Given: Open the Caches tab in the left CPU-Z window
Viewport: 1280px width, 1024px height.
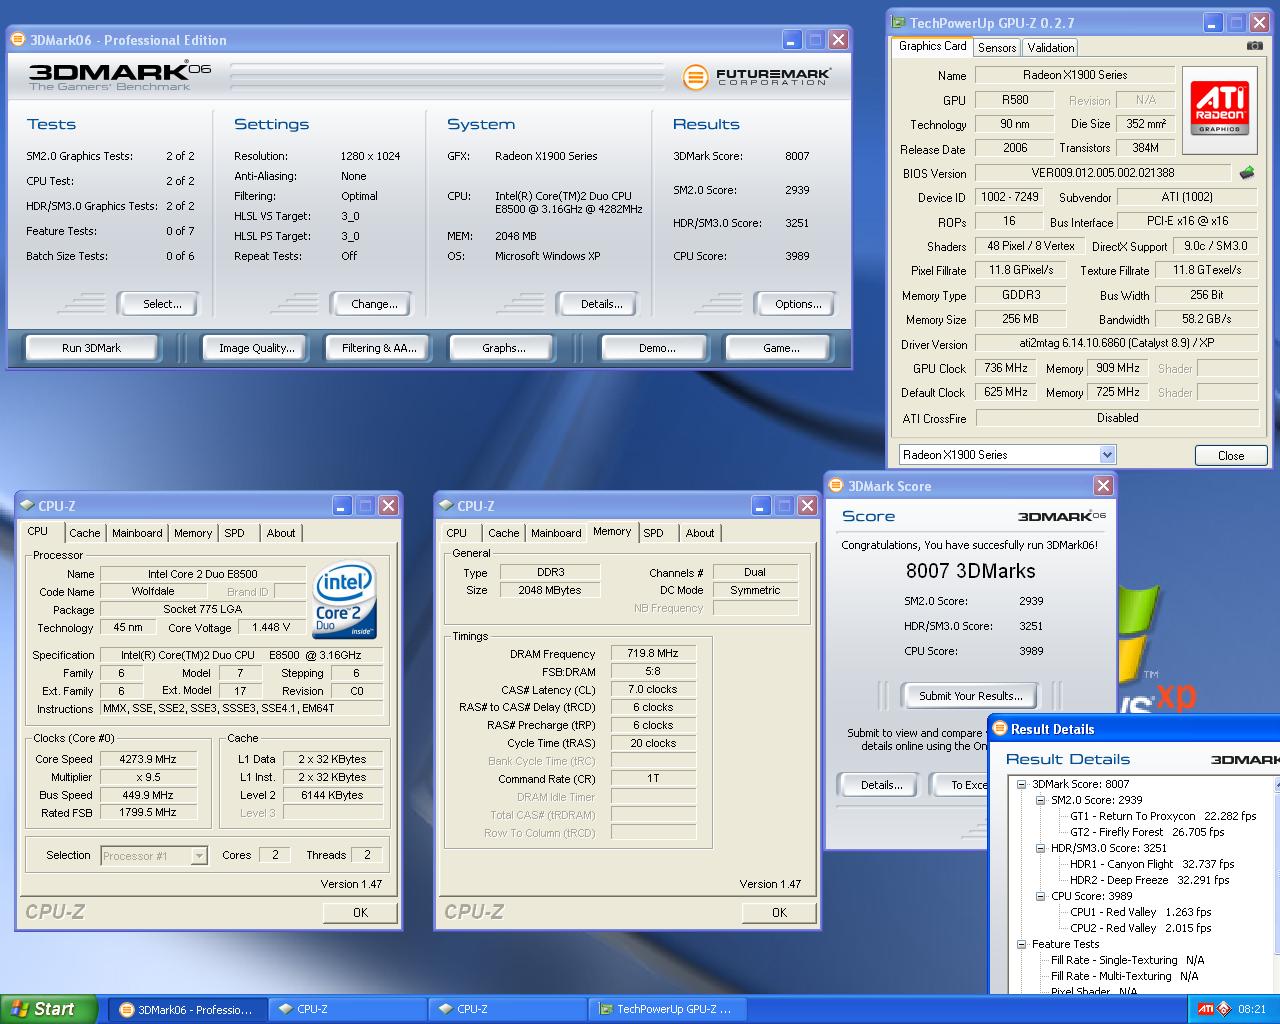Looking at the screenshot, I should 85,533.
